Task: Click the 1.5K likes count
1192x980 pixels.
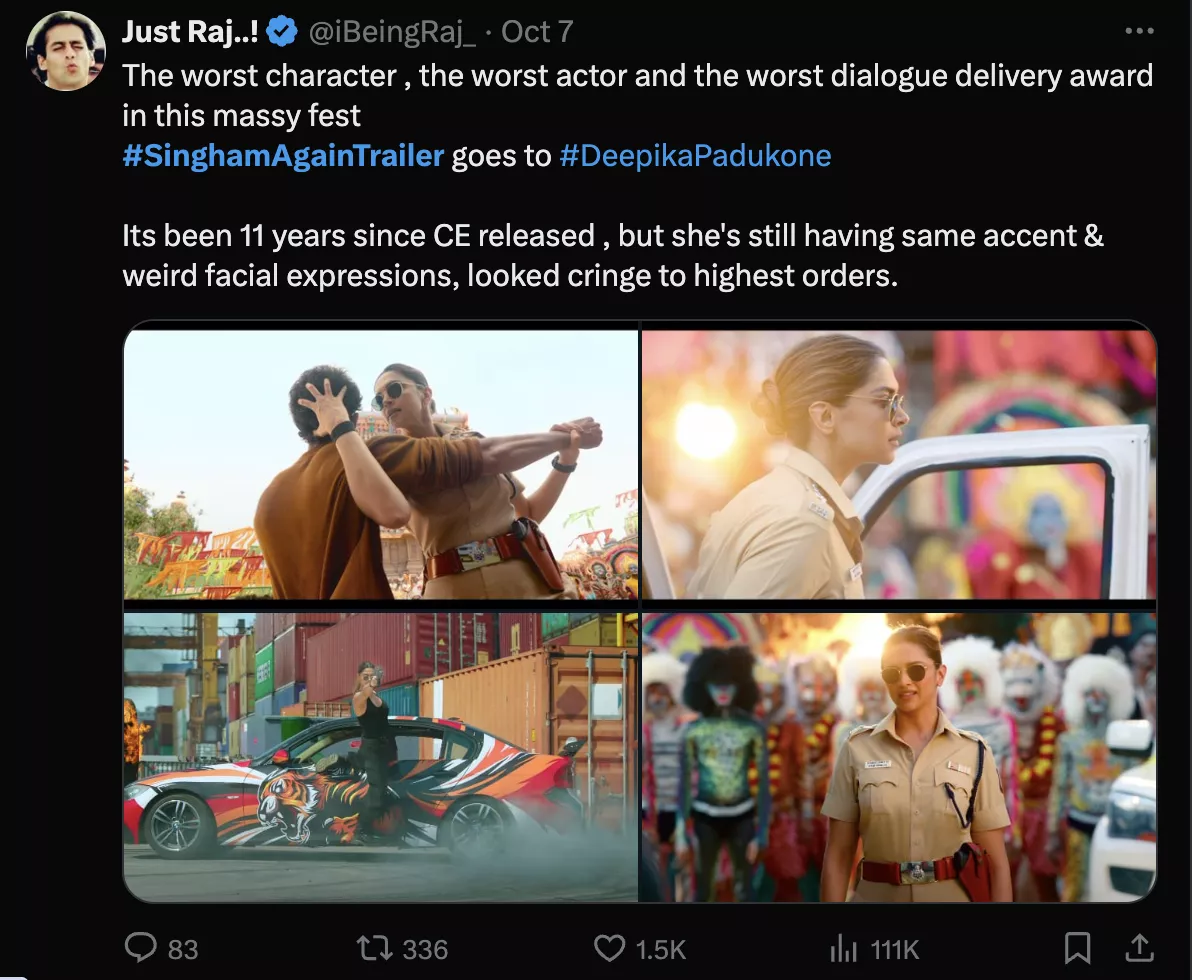Action: click(x=661, y=948)
